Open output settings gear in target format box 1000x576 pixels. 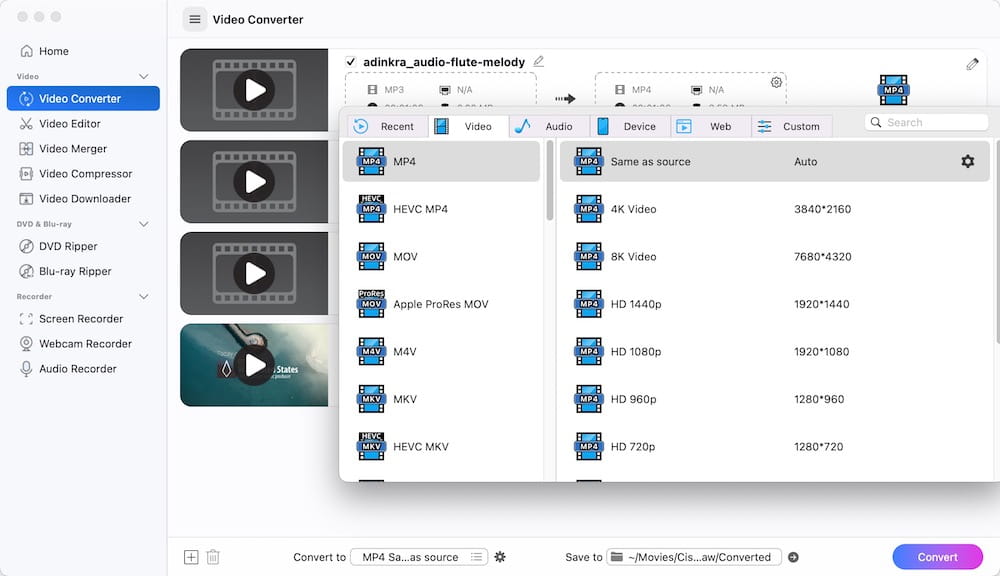coord(776,82)
